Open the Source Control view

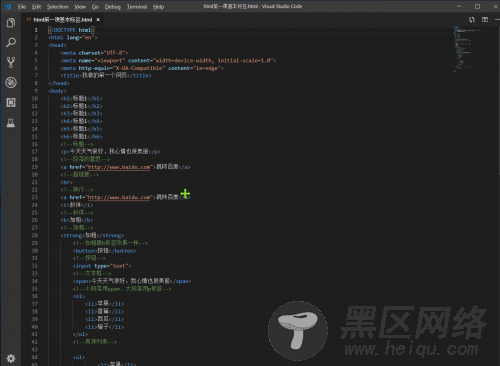click(11, 62)
